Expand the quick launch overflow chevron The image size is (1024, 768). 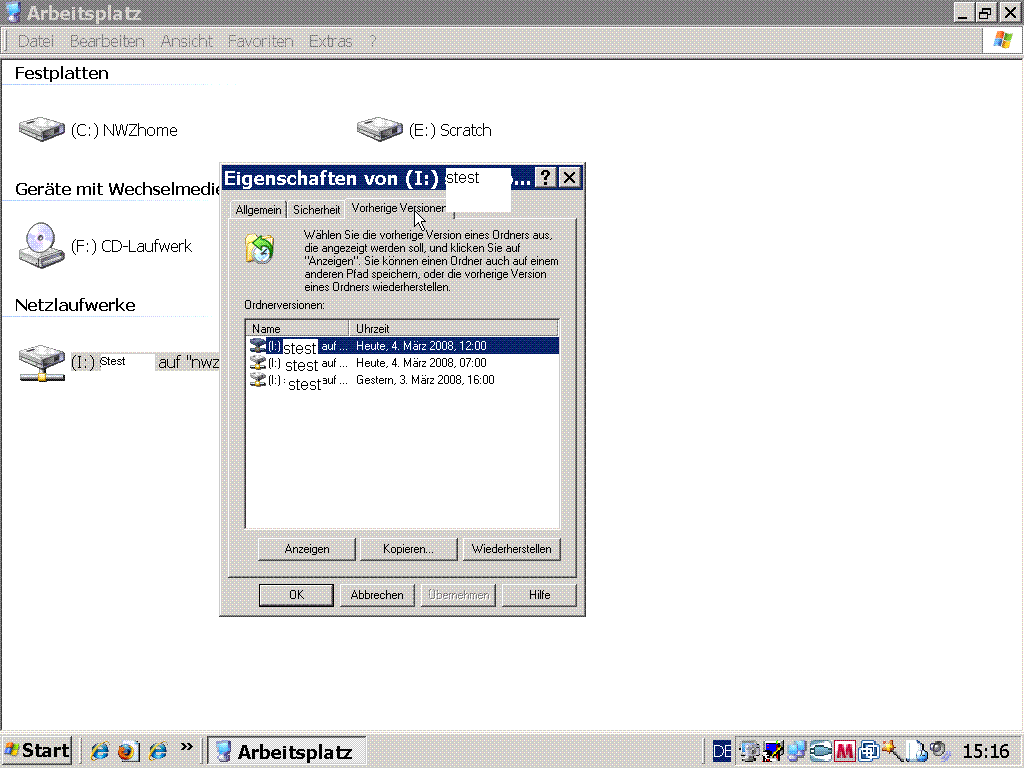coord(186,748)
